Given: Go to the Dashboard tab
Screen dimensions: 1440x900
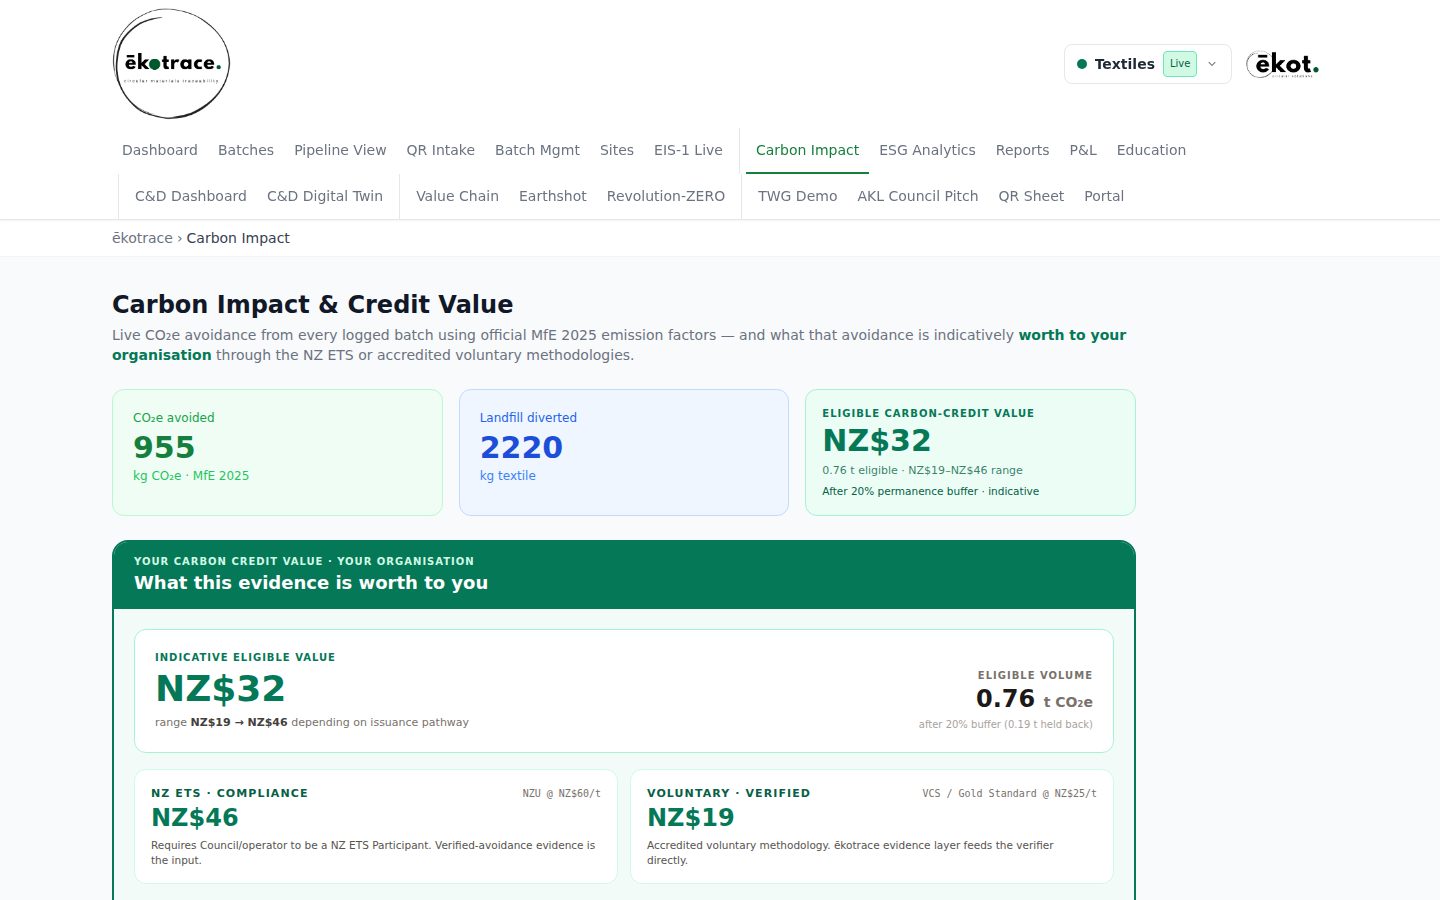Looking at the screenshot, I should [x=160, y=150].
